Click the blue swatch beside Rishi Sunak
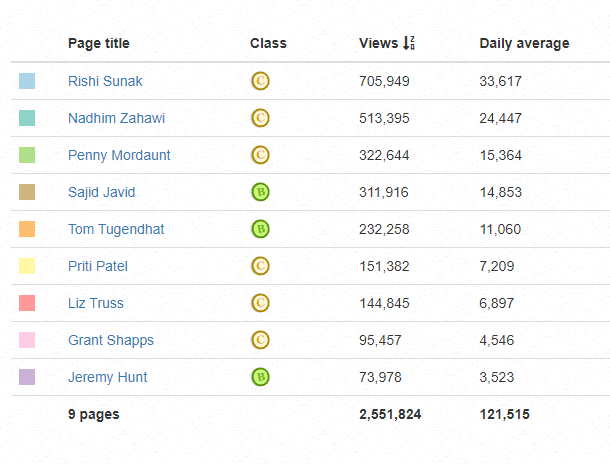 click(x=27, y=81)
